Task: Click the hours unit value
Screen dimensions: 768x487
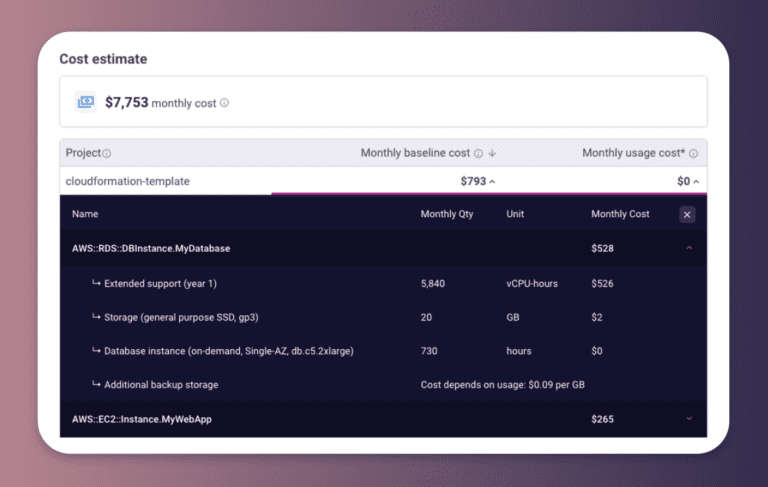Action: click(519, 351)
